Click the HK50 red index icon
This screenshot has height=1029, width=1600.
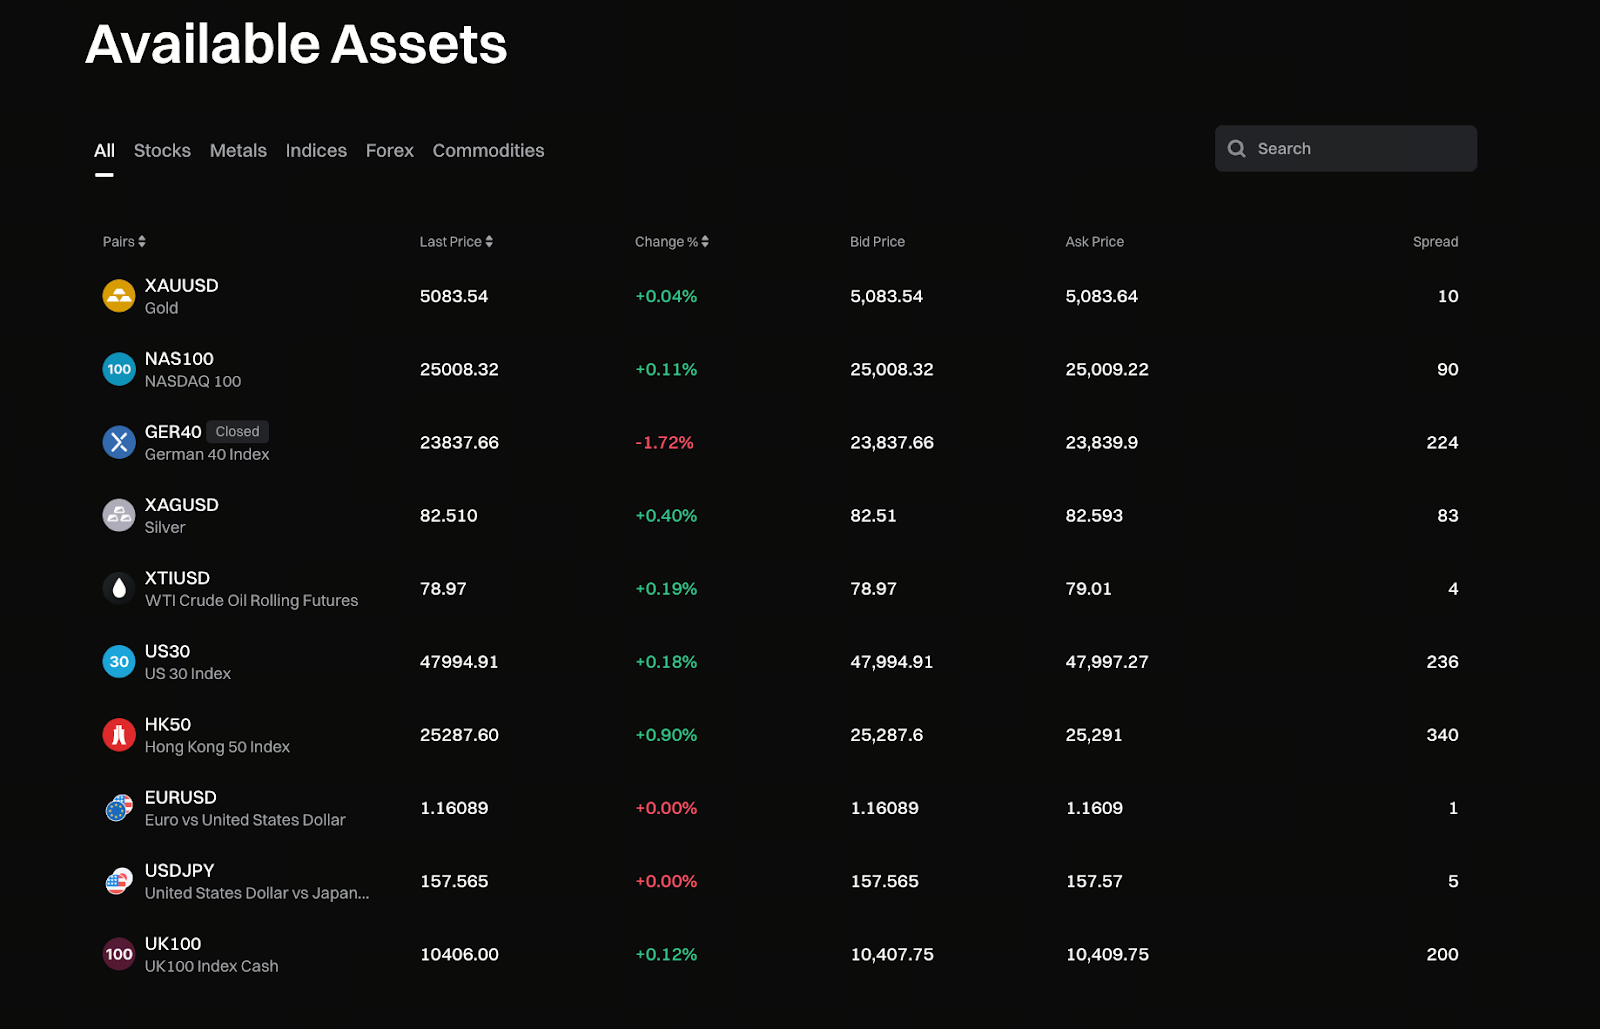pos(119,735)
